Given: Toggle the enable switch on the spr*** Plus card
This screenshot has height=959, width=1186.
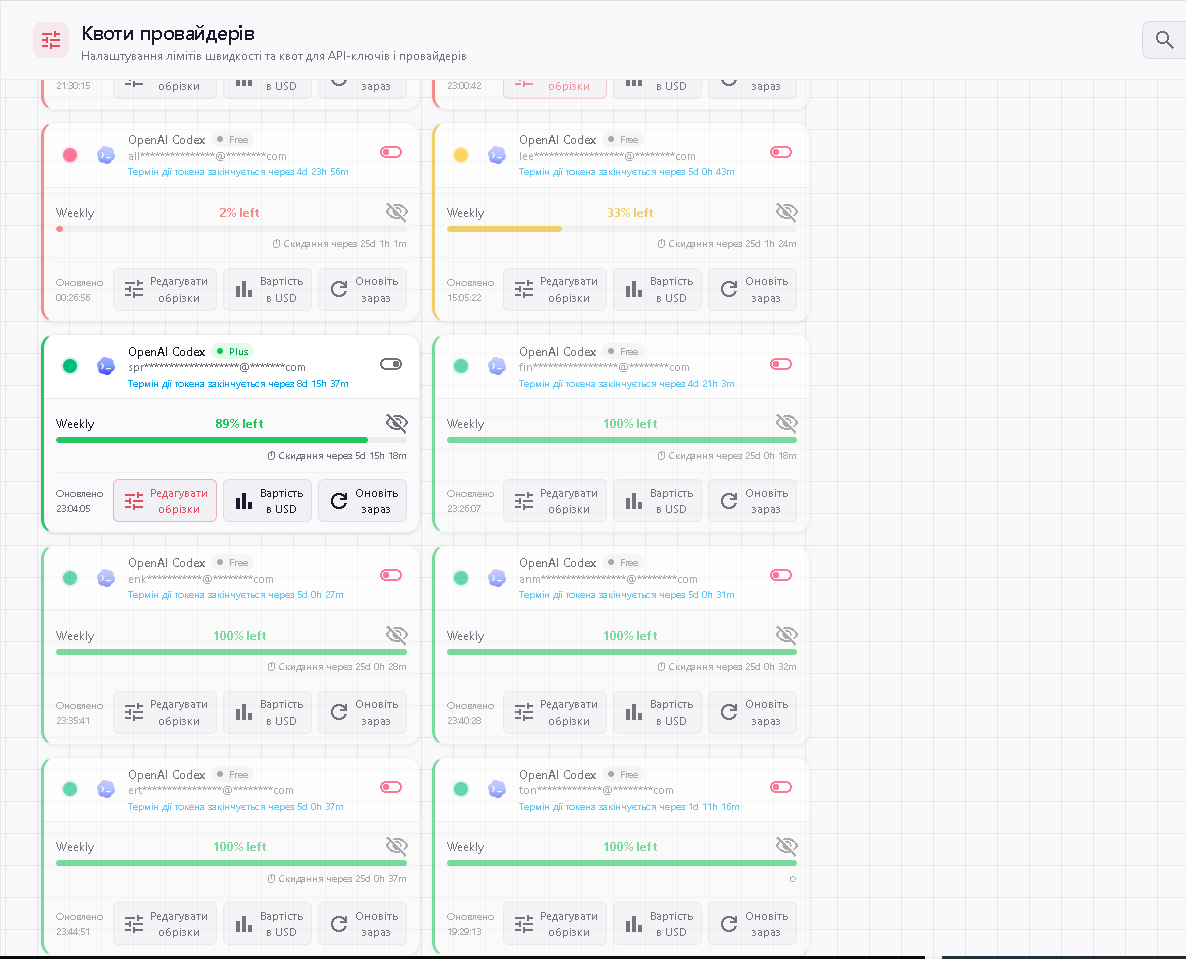Looking at the screenshot, I should 391,364.
